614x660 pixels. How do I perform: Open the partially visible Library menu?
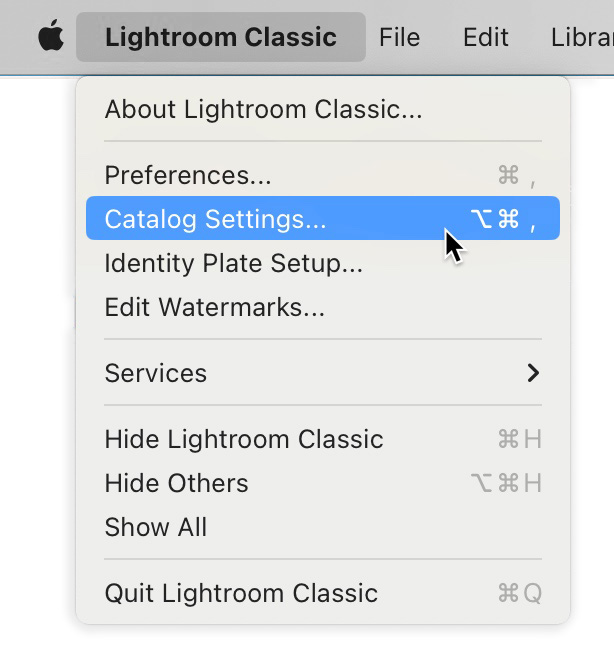tap(582, 37)
